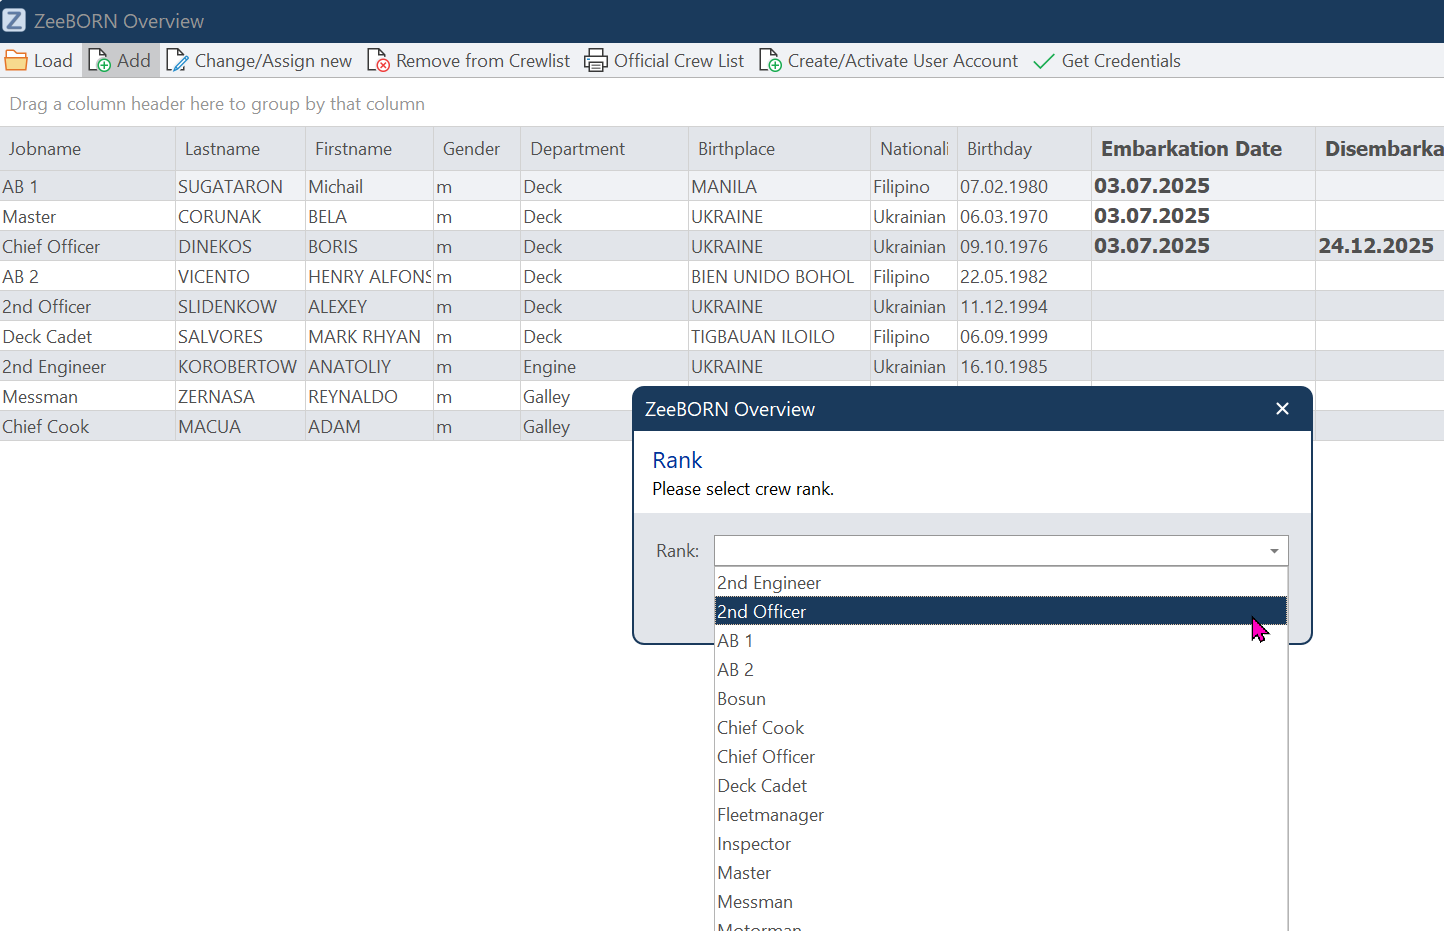Viewport: 1444px width, 931px height.
Task: Sort by the Embarkation Date column header
Action: click(x=1204, y=149)
